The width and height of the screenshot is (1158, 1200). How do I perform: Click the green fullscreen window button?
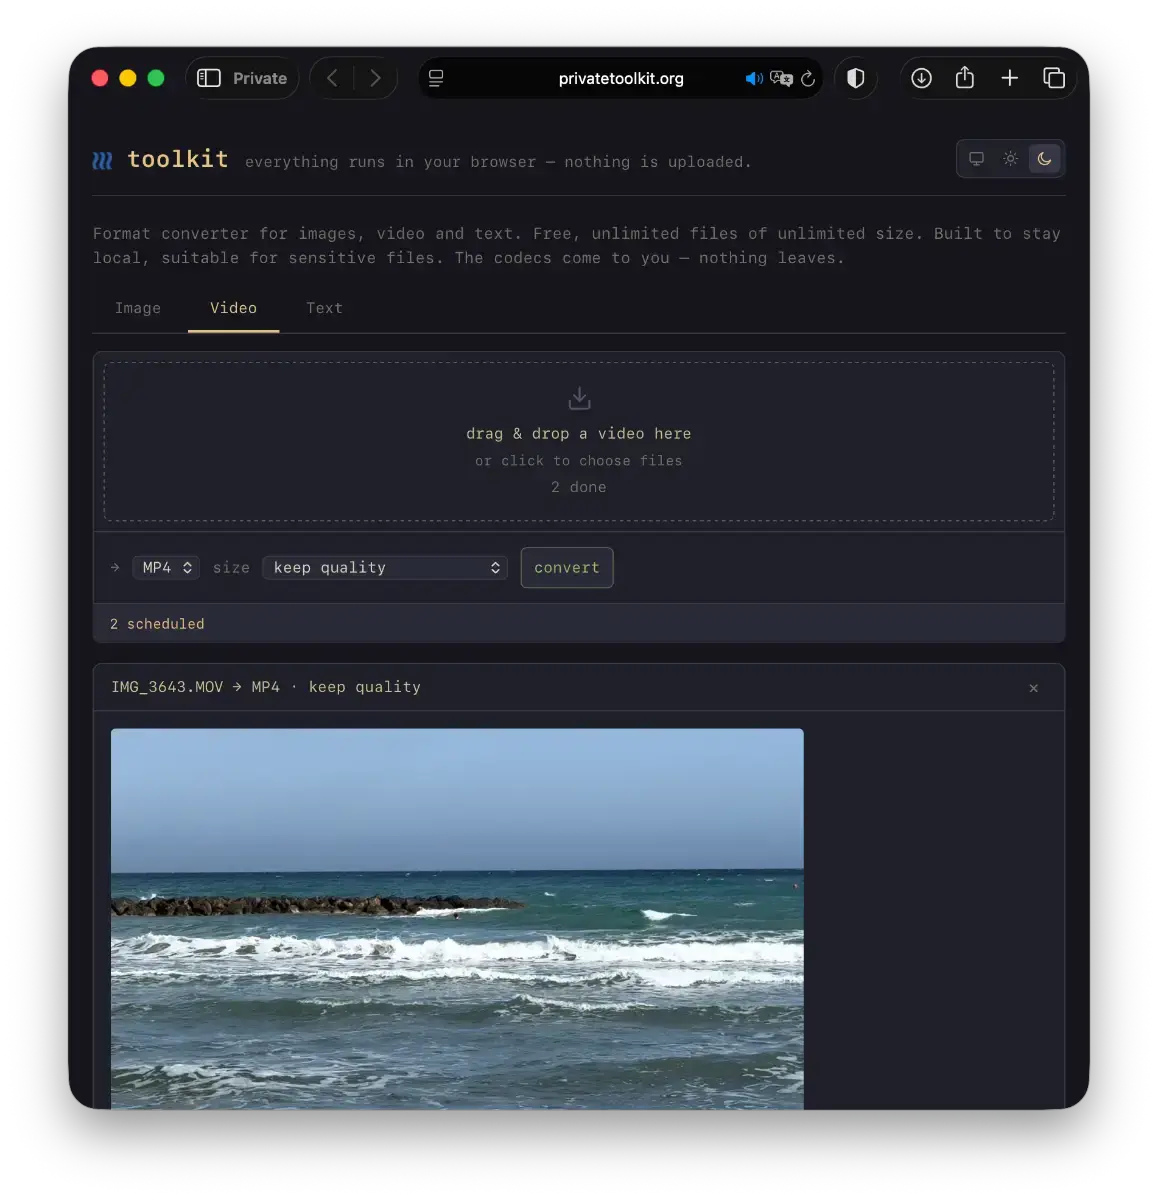point(156,78)
